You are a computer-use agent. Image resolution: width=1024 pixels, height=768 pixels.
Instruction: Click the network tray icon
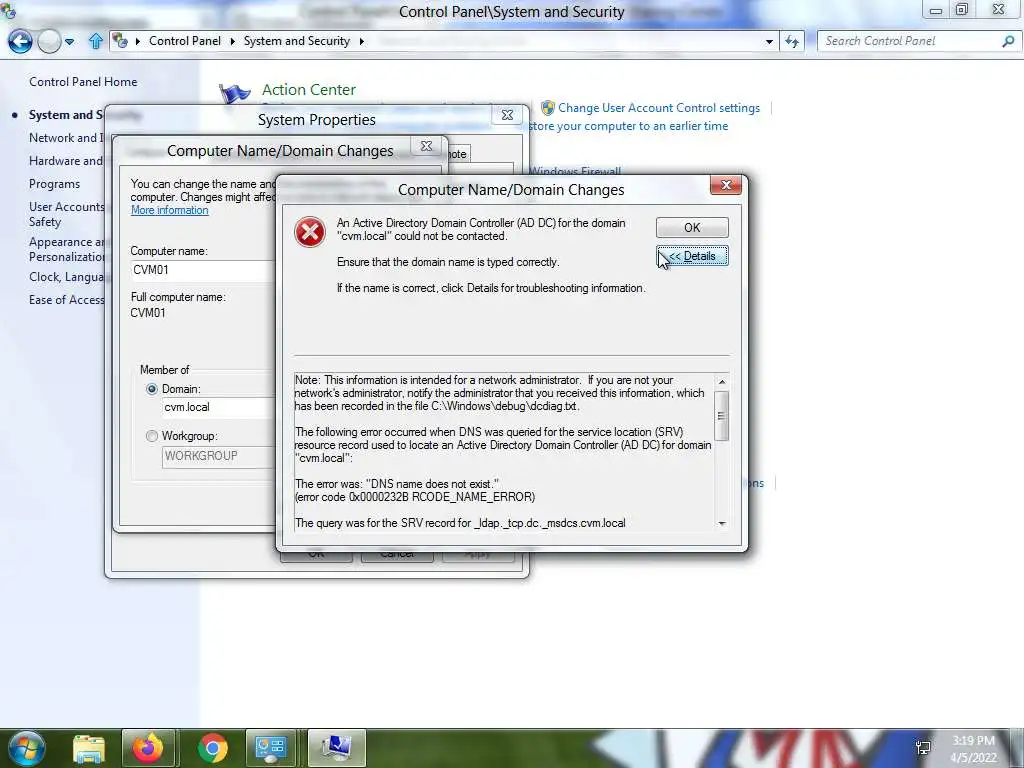pyautogui.click(x=923, y=748)
